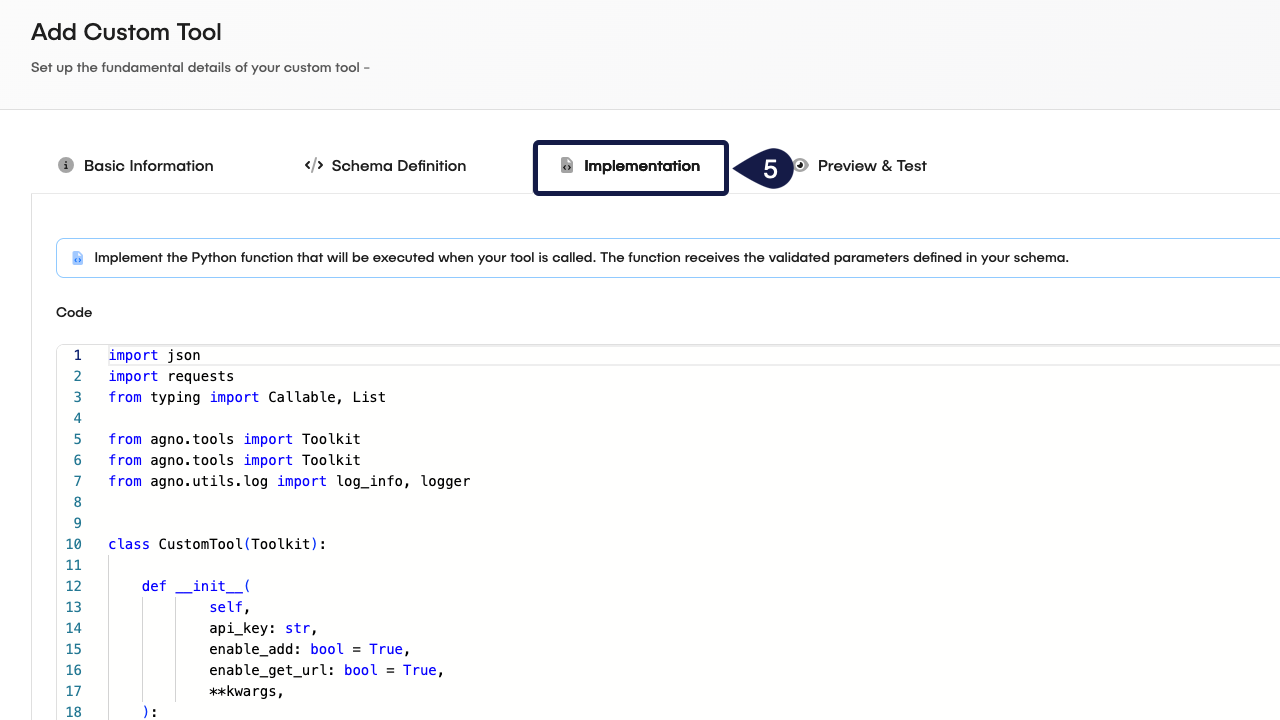Viewport: 1280px width, 720px height.
Task: Click the info icon in the blue banner
Action: tap(77, 257)
